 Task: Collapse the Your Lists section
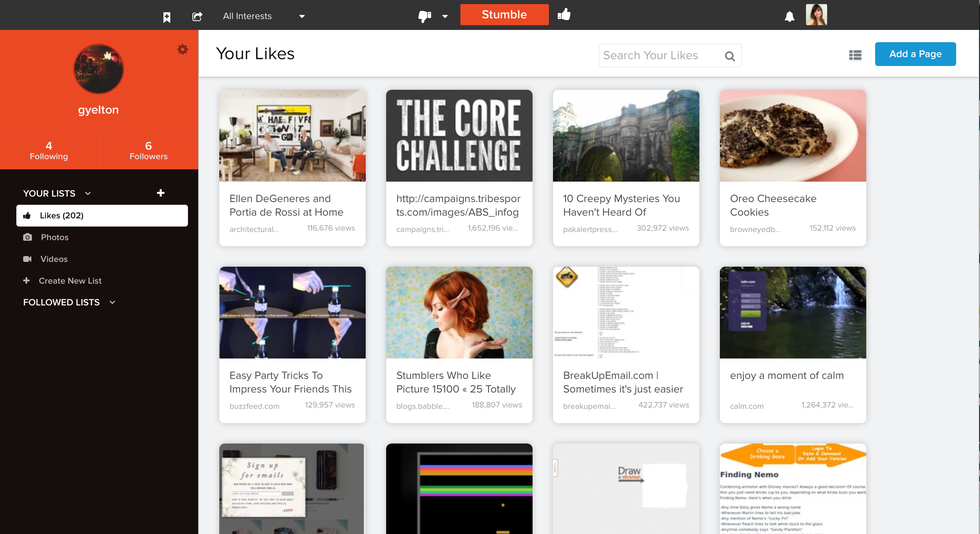[88, 193]
